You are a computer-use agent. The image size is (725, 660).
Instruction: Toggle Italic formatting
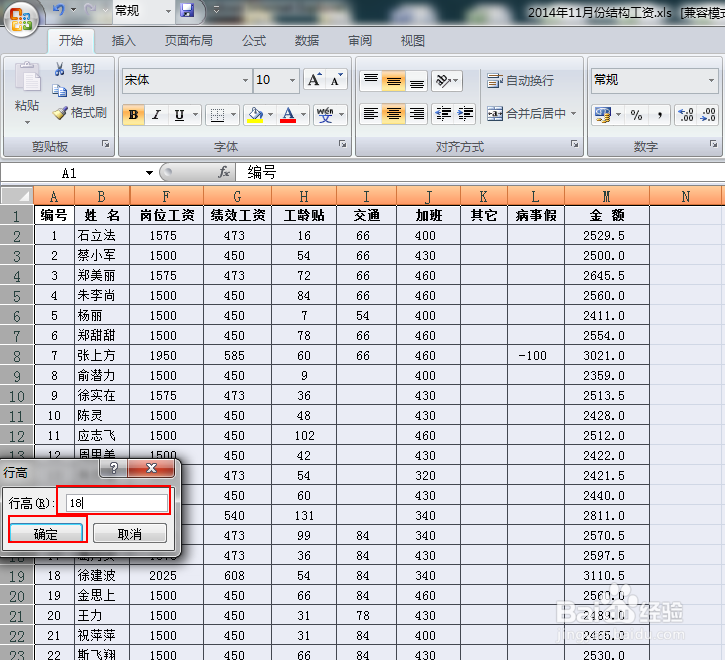[x=156, y=115]
